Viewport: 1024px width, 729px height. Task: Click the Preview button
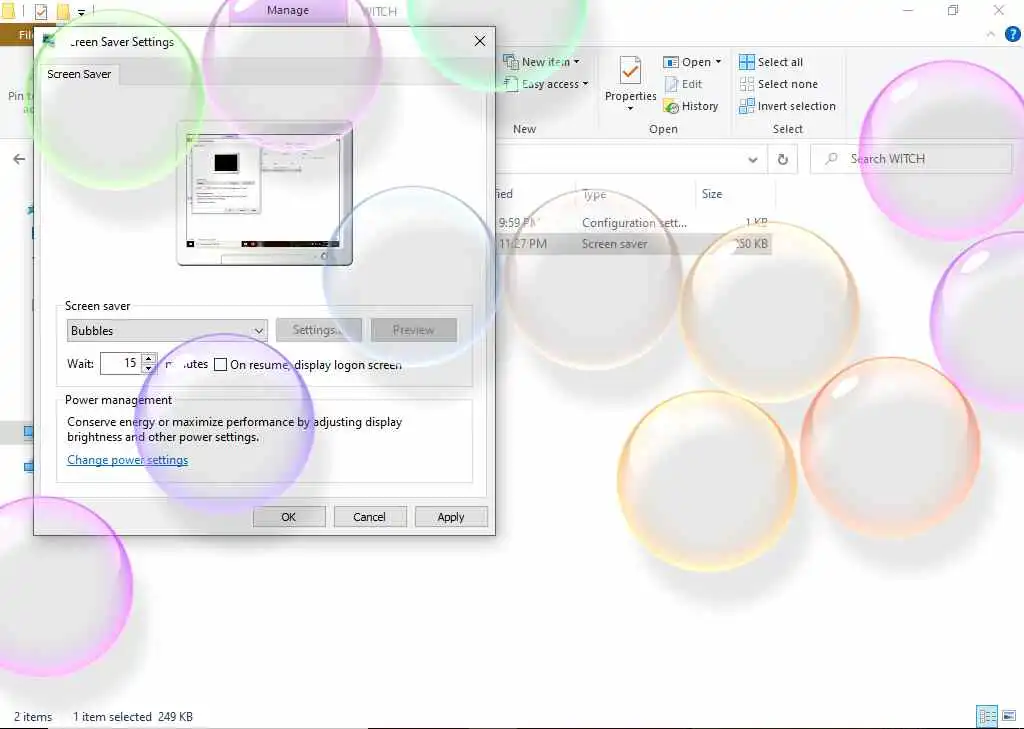(413, 331)
